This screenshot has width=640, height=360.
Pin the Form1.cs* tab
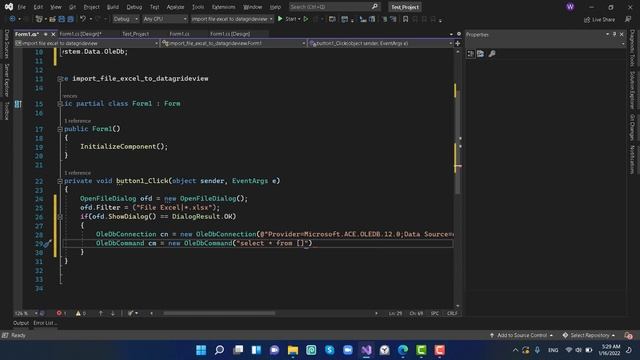click(46, 34)
